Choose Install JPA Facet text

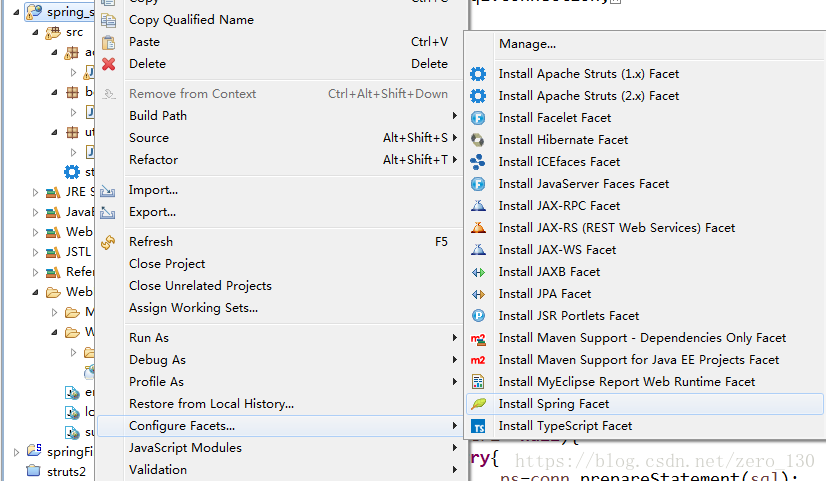tap(545, 294)
